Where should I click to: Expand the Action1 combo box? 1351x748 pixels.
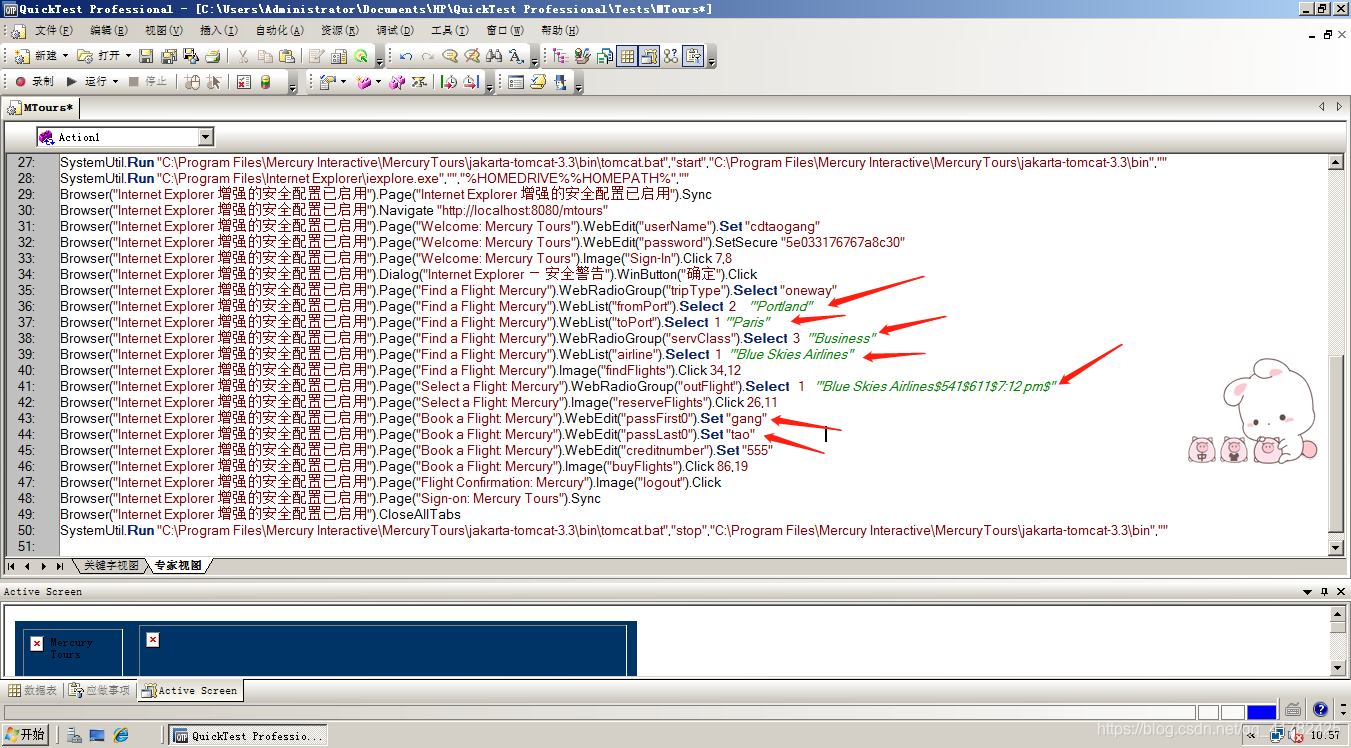[x=206, y=137]
